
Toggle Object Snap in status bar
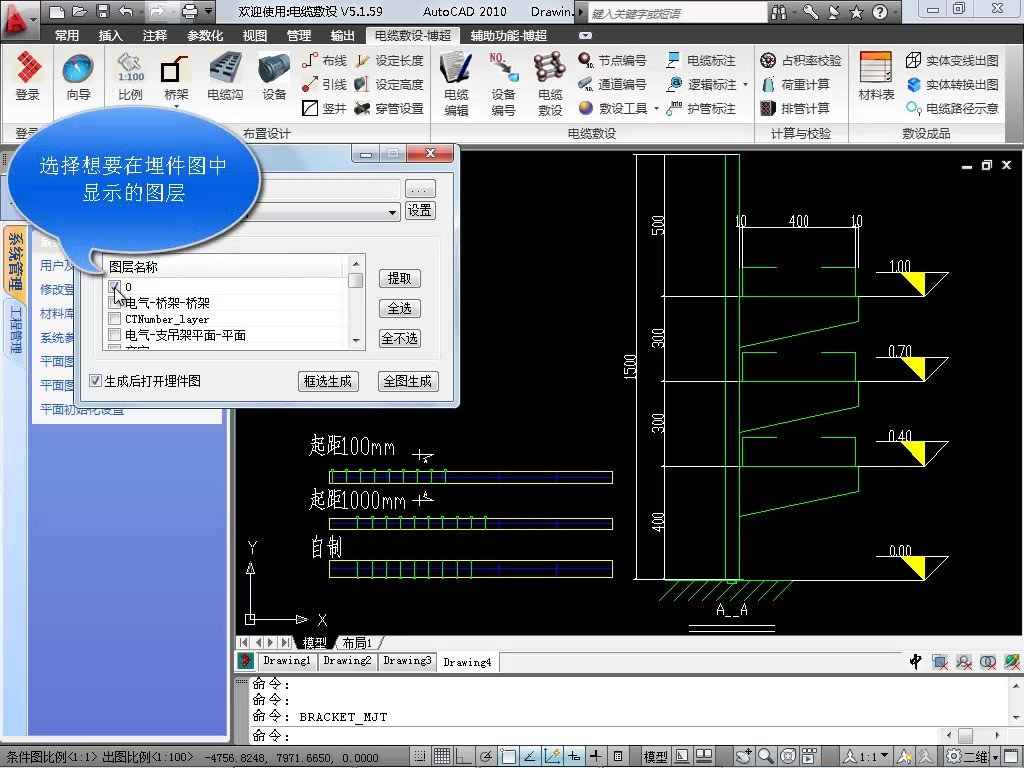coord(508,757)
